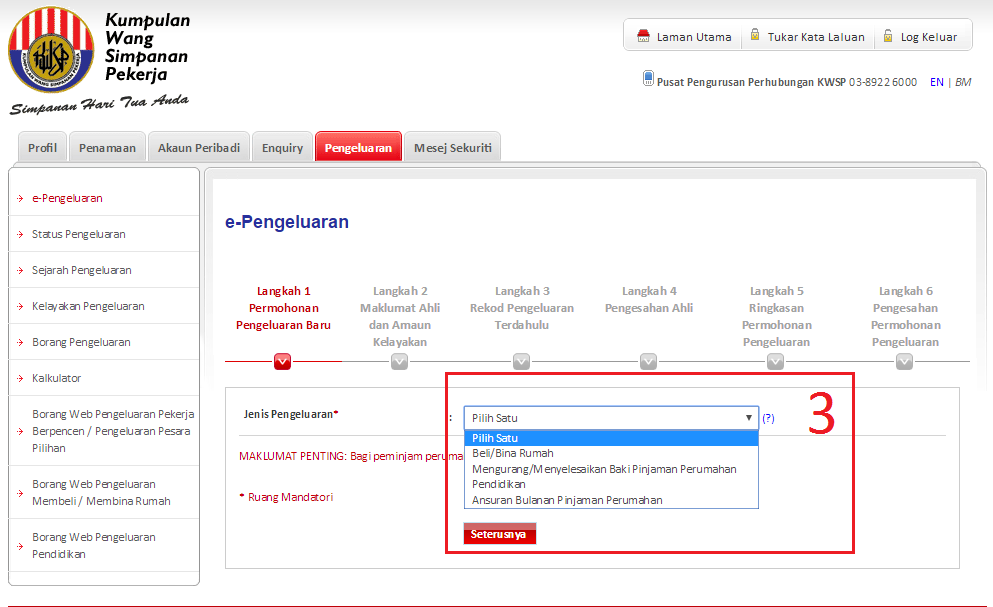Open the Mesej Sekuriti tab
The height and width of the screenshot is (607, 993).
click(x=453, y=147)
